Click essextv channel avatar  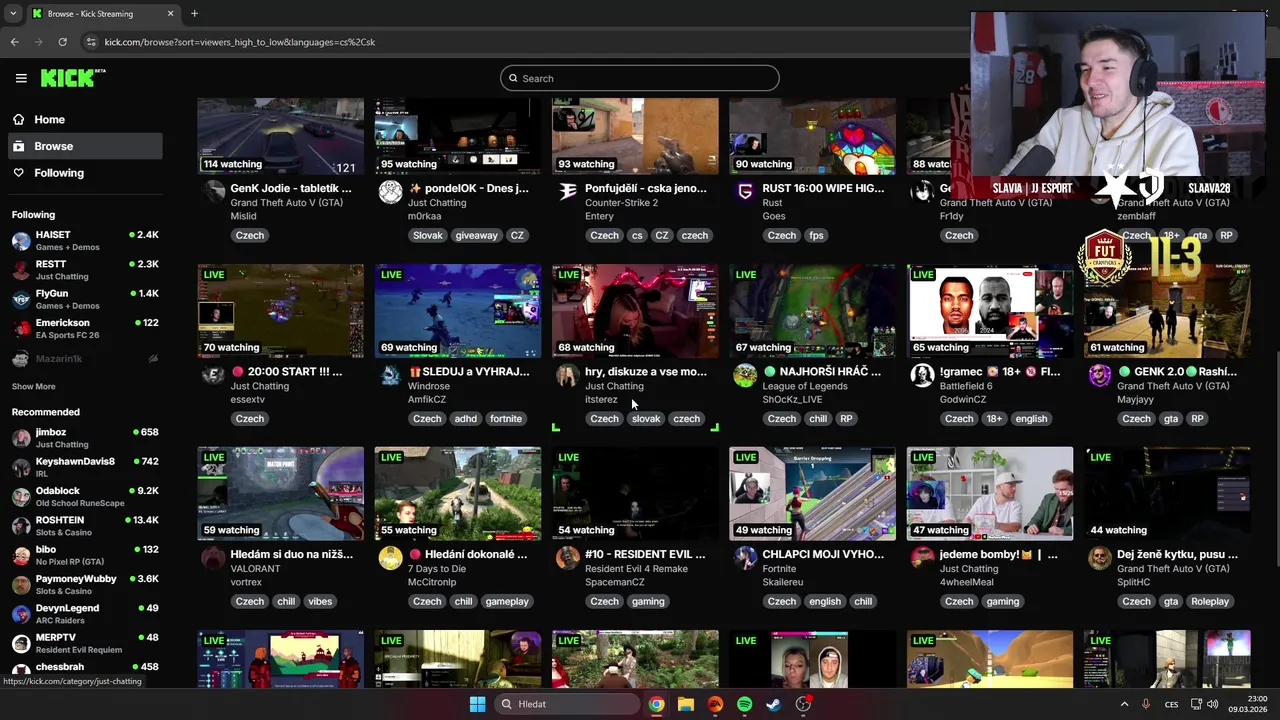pyautogui.click(x=213, y=375)
